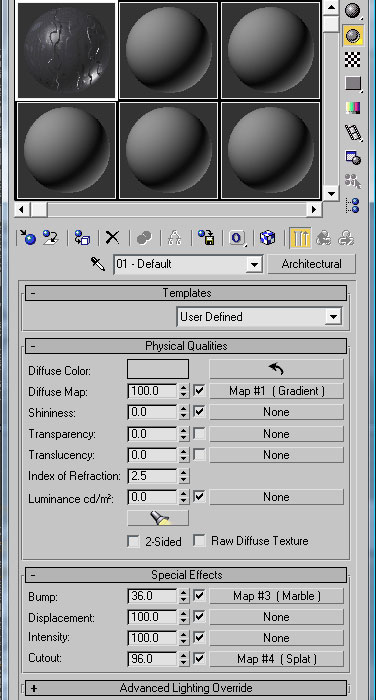Check the 2-Sided option
Image resolution: width=376 pixels, height=700 pixels.
coord(133,542)
